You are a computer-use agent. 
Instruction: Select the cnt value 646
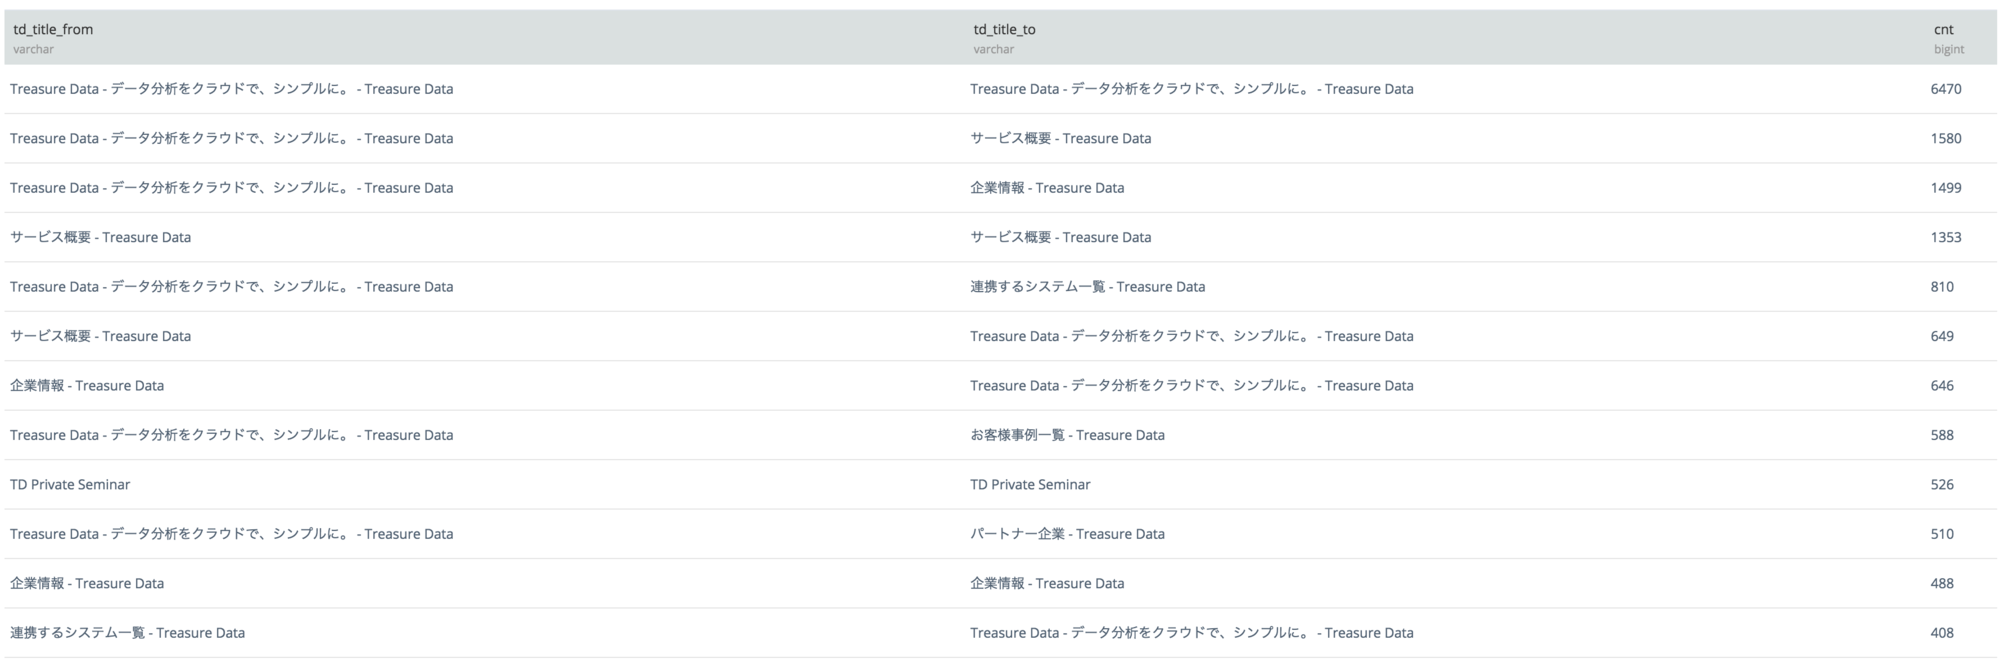click(x=1941, y=386)
